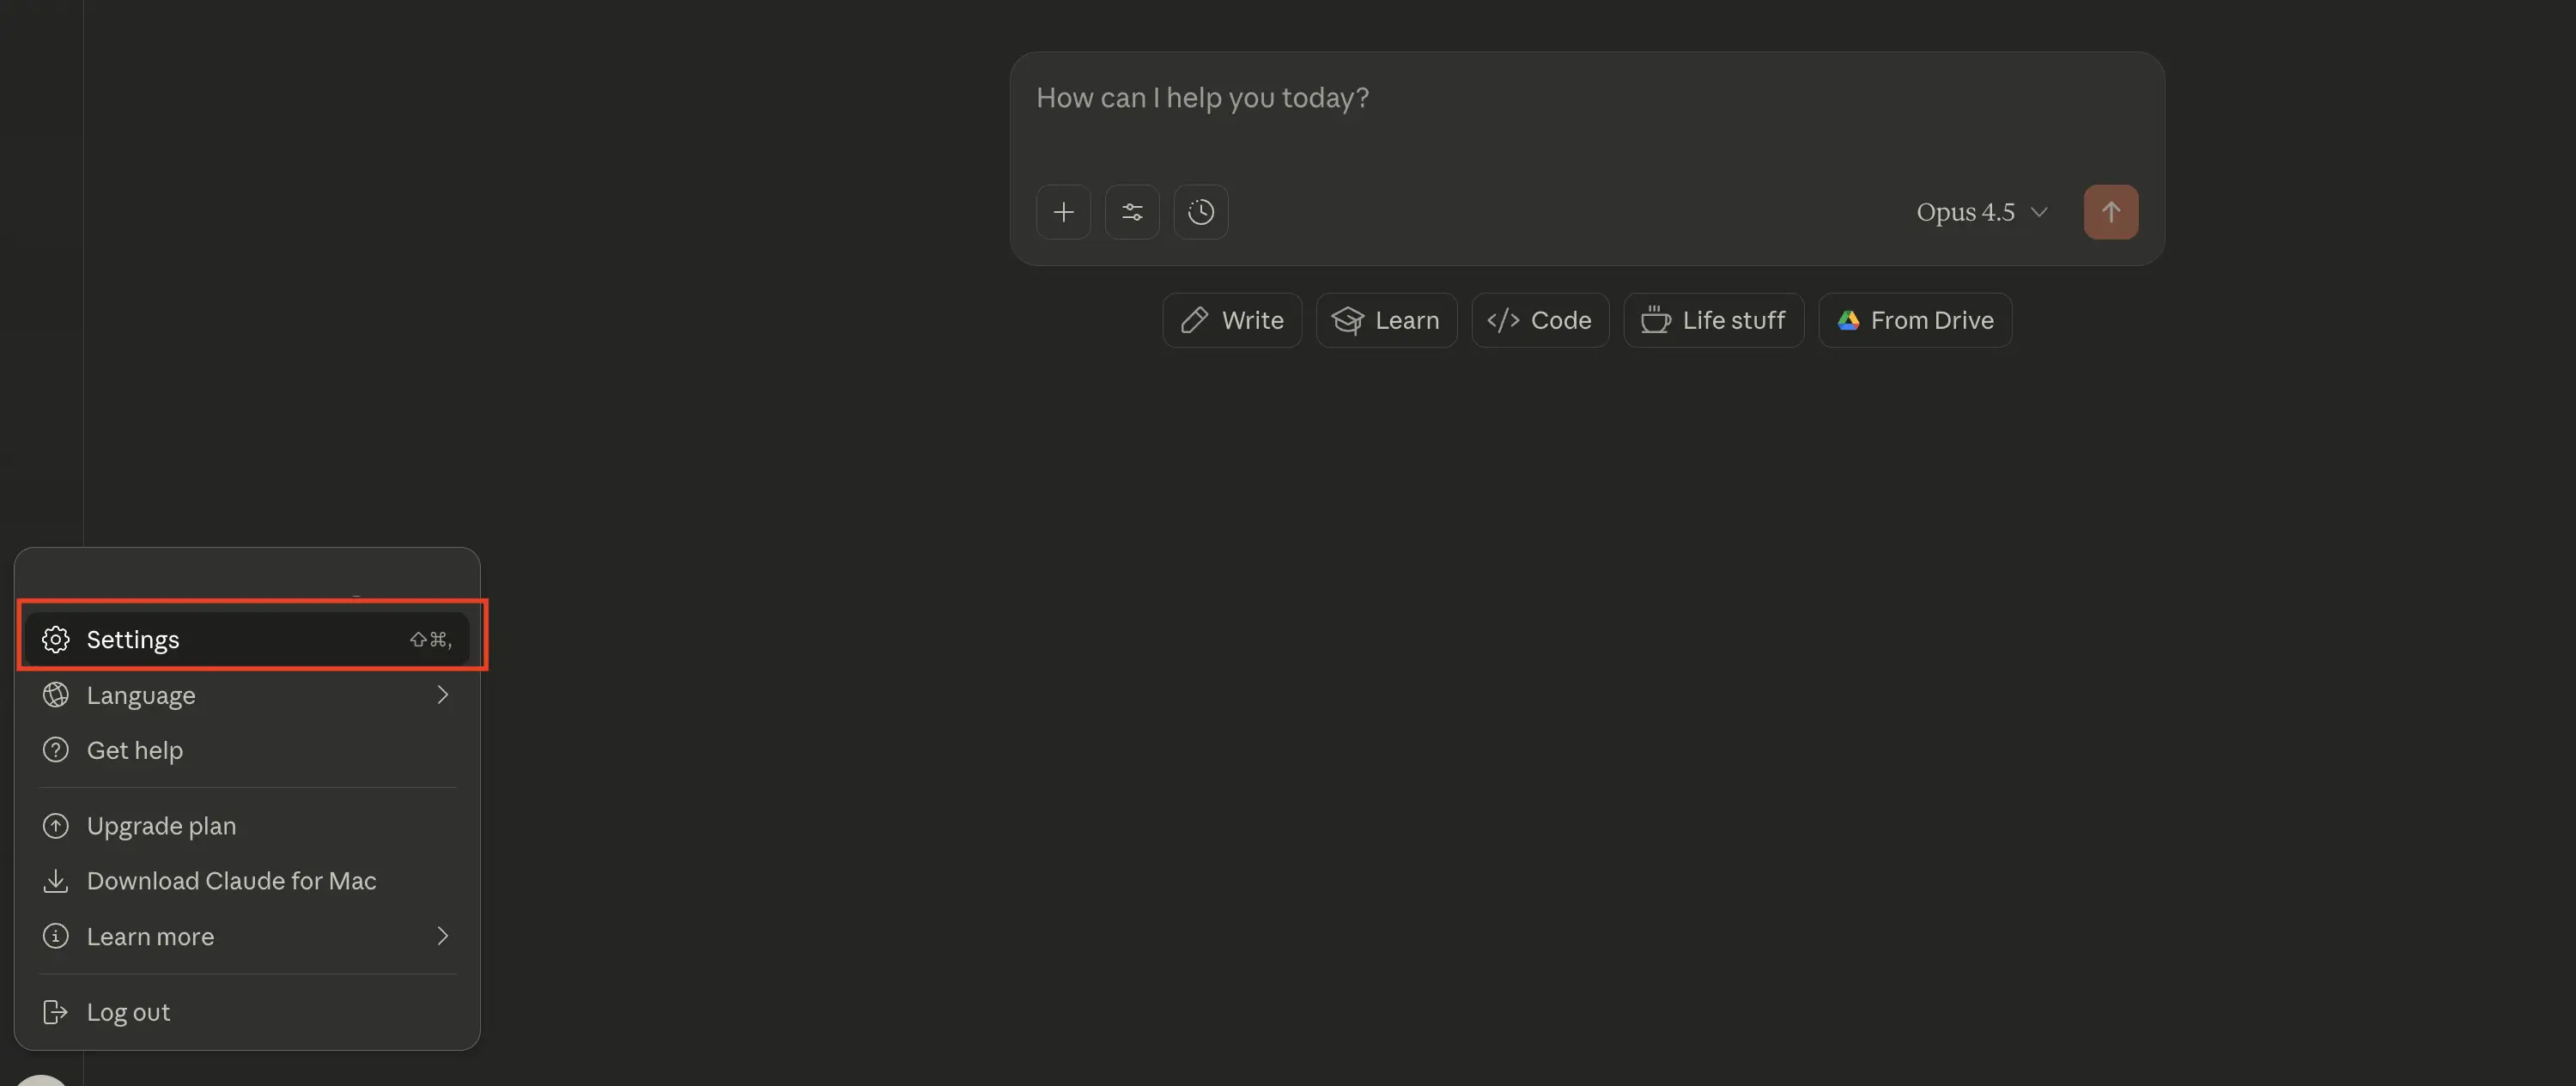Expand the Learn more submenu
This screenshot has height=1086, width=2576.
click(442, 936)
